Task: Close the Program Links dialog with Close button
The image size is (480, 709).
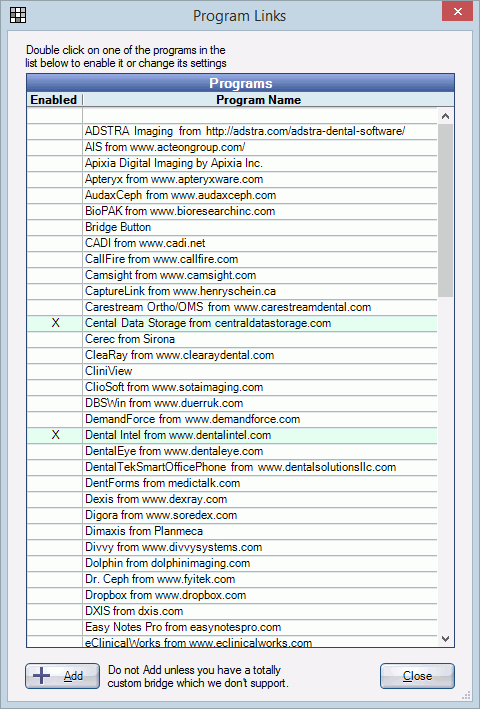Action: 417,676
